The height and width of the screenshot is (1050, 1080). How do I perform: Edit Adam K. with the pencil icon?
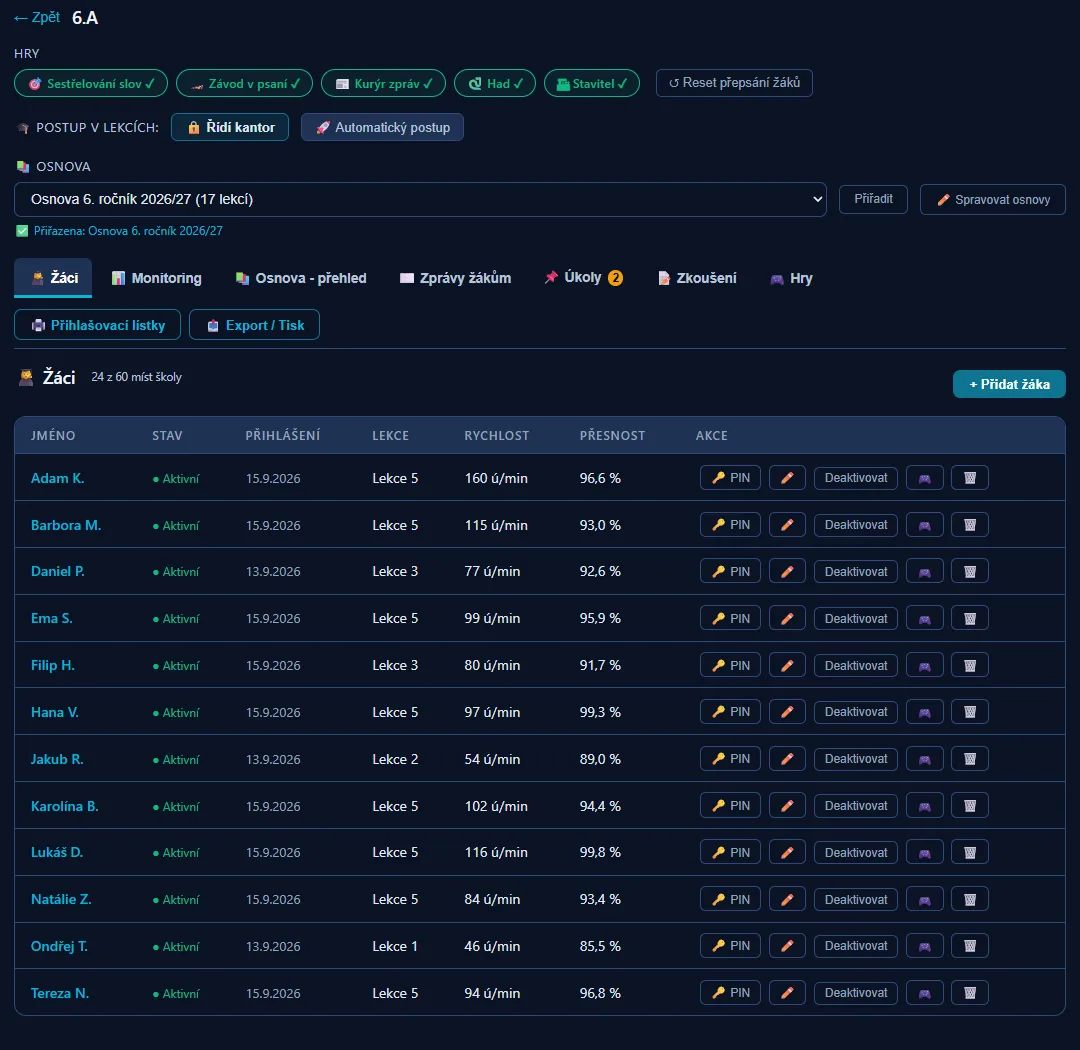pos(787,478)
